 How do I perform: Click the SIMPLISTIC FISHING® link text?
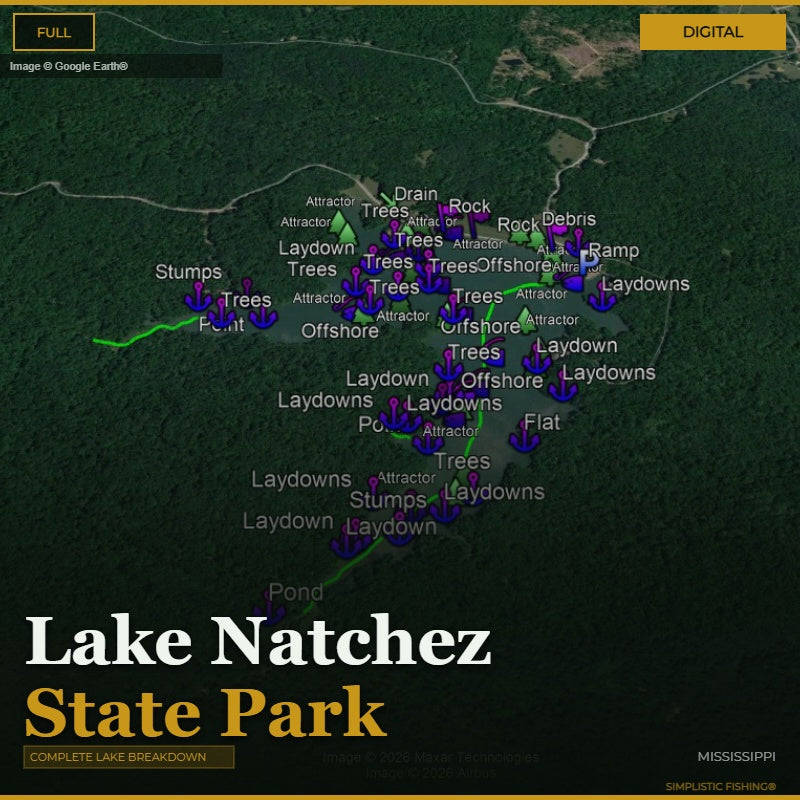(x=720, y=786)
